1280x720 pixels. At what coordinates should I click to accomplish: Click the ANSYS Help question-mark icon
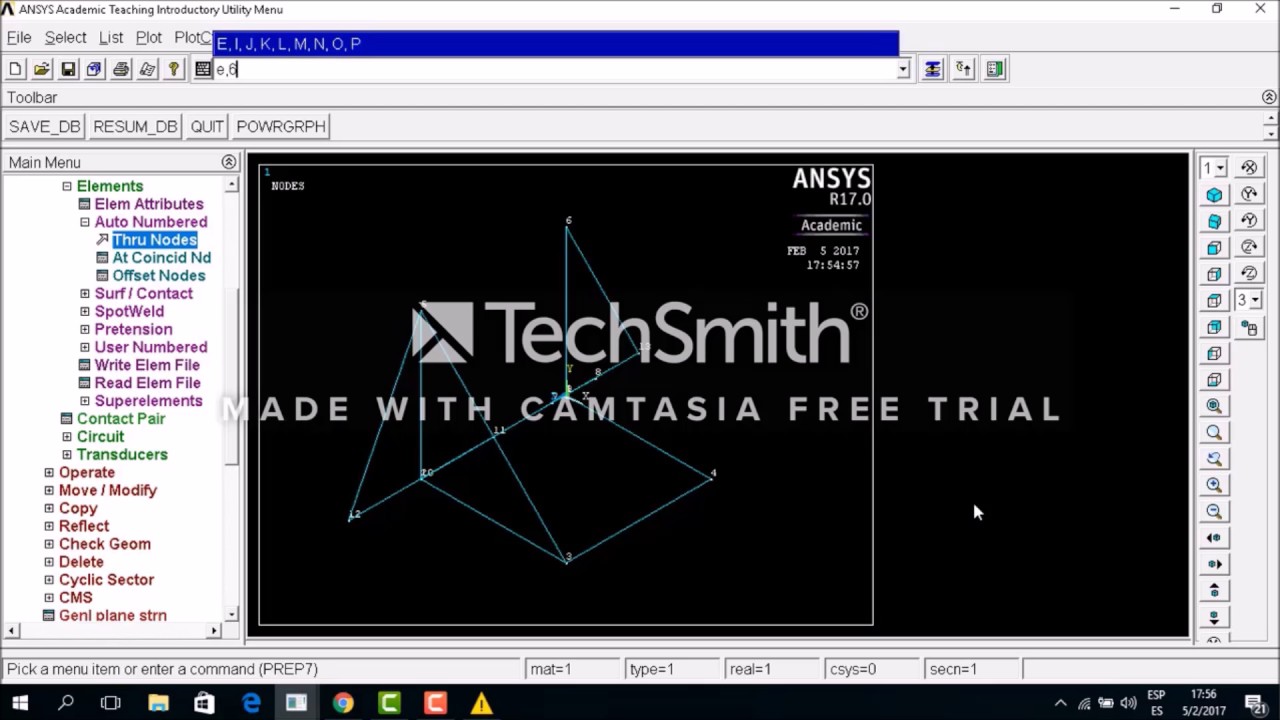pyautogui.click(x=174, y=69)
